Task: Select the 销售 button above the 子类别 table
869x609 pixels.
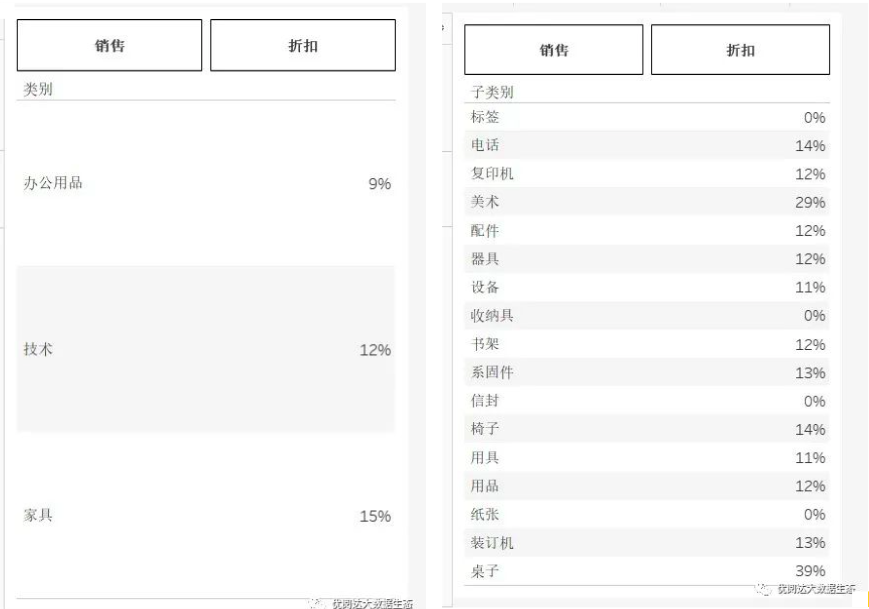Action: click(553, 50)
